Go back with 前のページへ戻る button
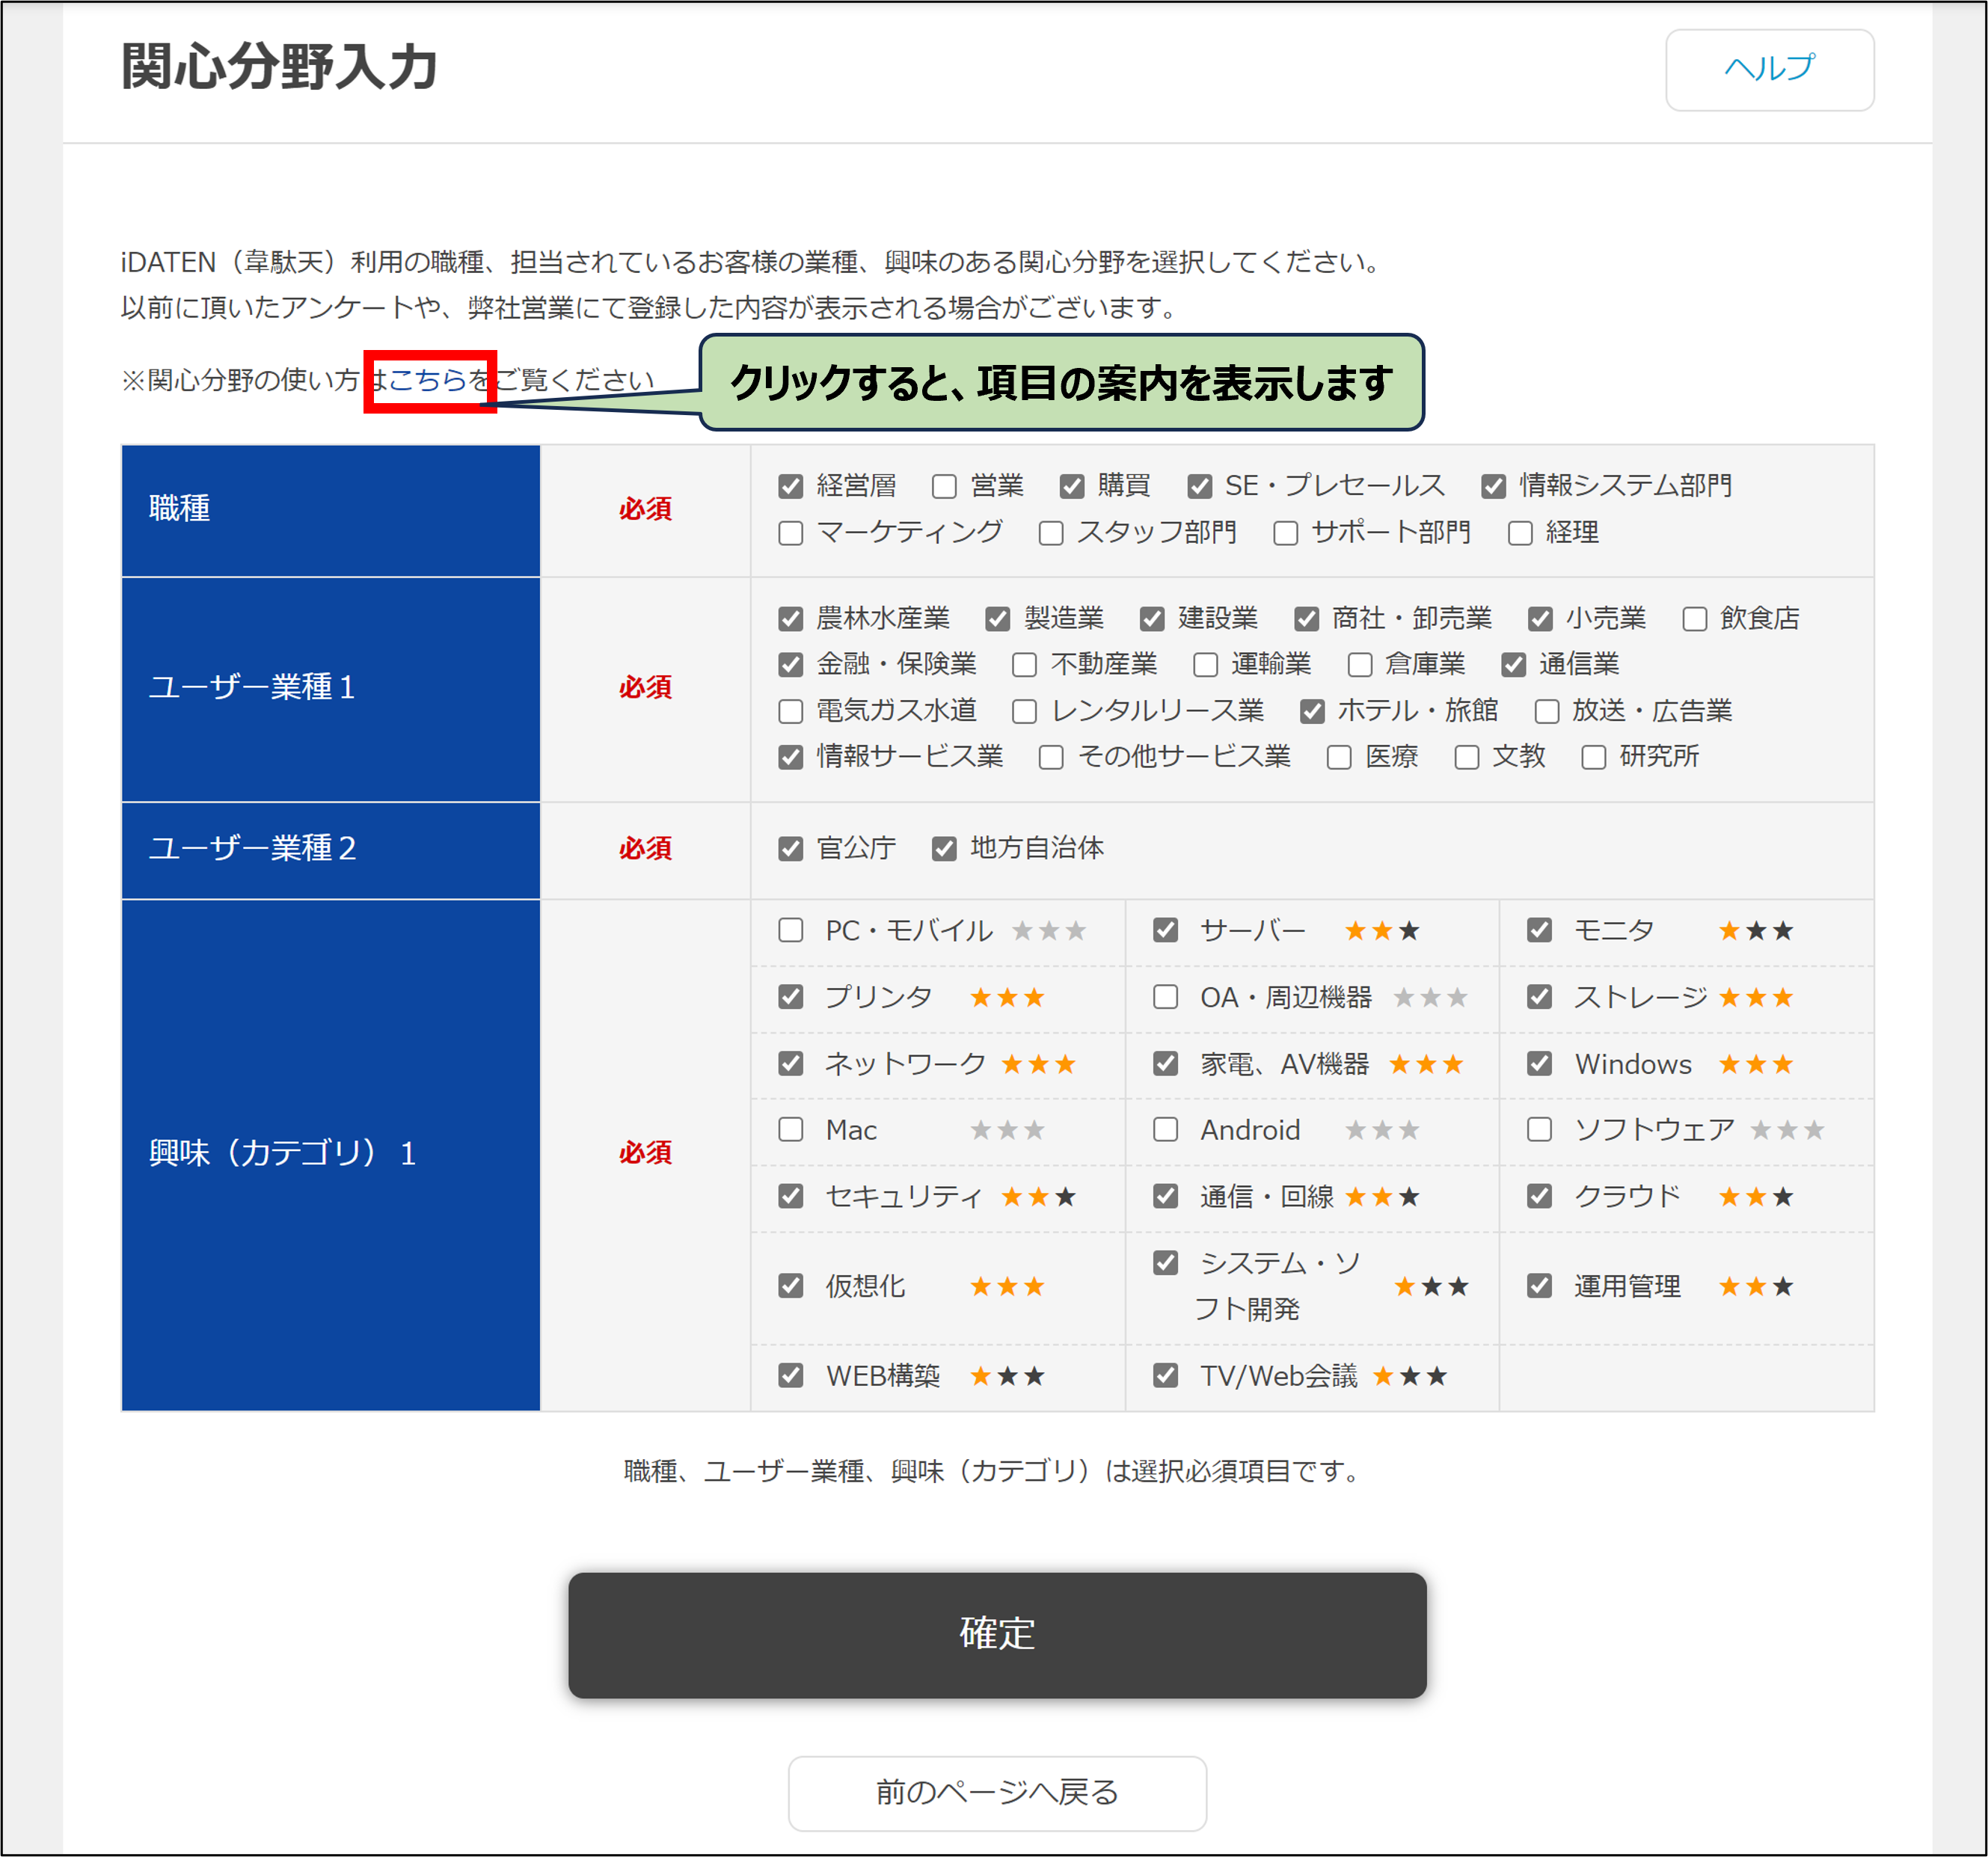The height and width of the screenshot is (1857, 1988). click(996, 1792)
